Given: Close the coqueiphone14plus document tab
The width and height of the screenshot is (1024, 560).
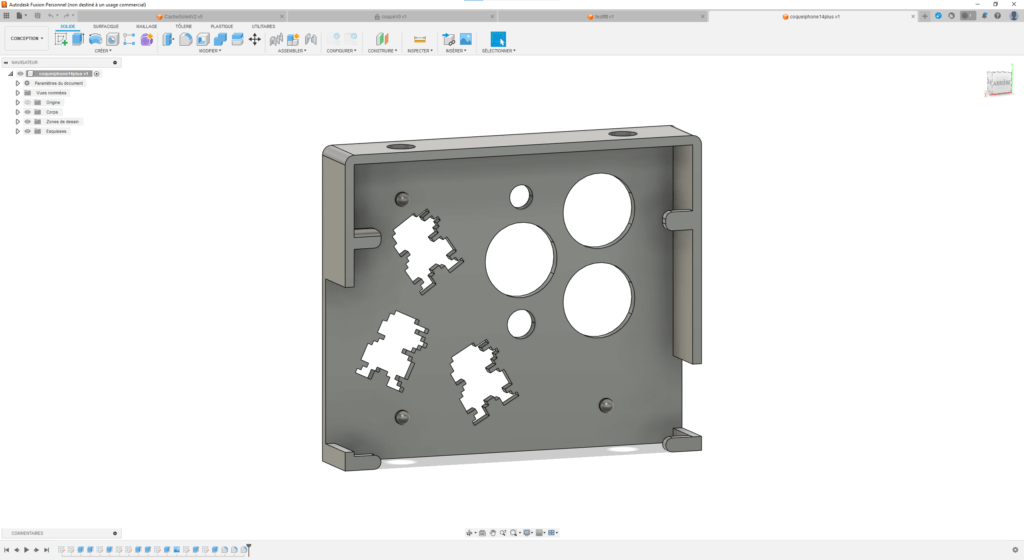Looking at the screenshot, I should [x=913, y=16].
